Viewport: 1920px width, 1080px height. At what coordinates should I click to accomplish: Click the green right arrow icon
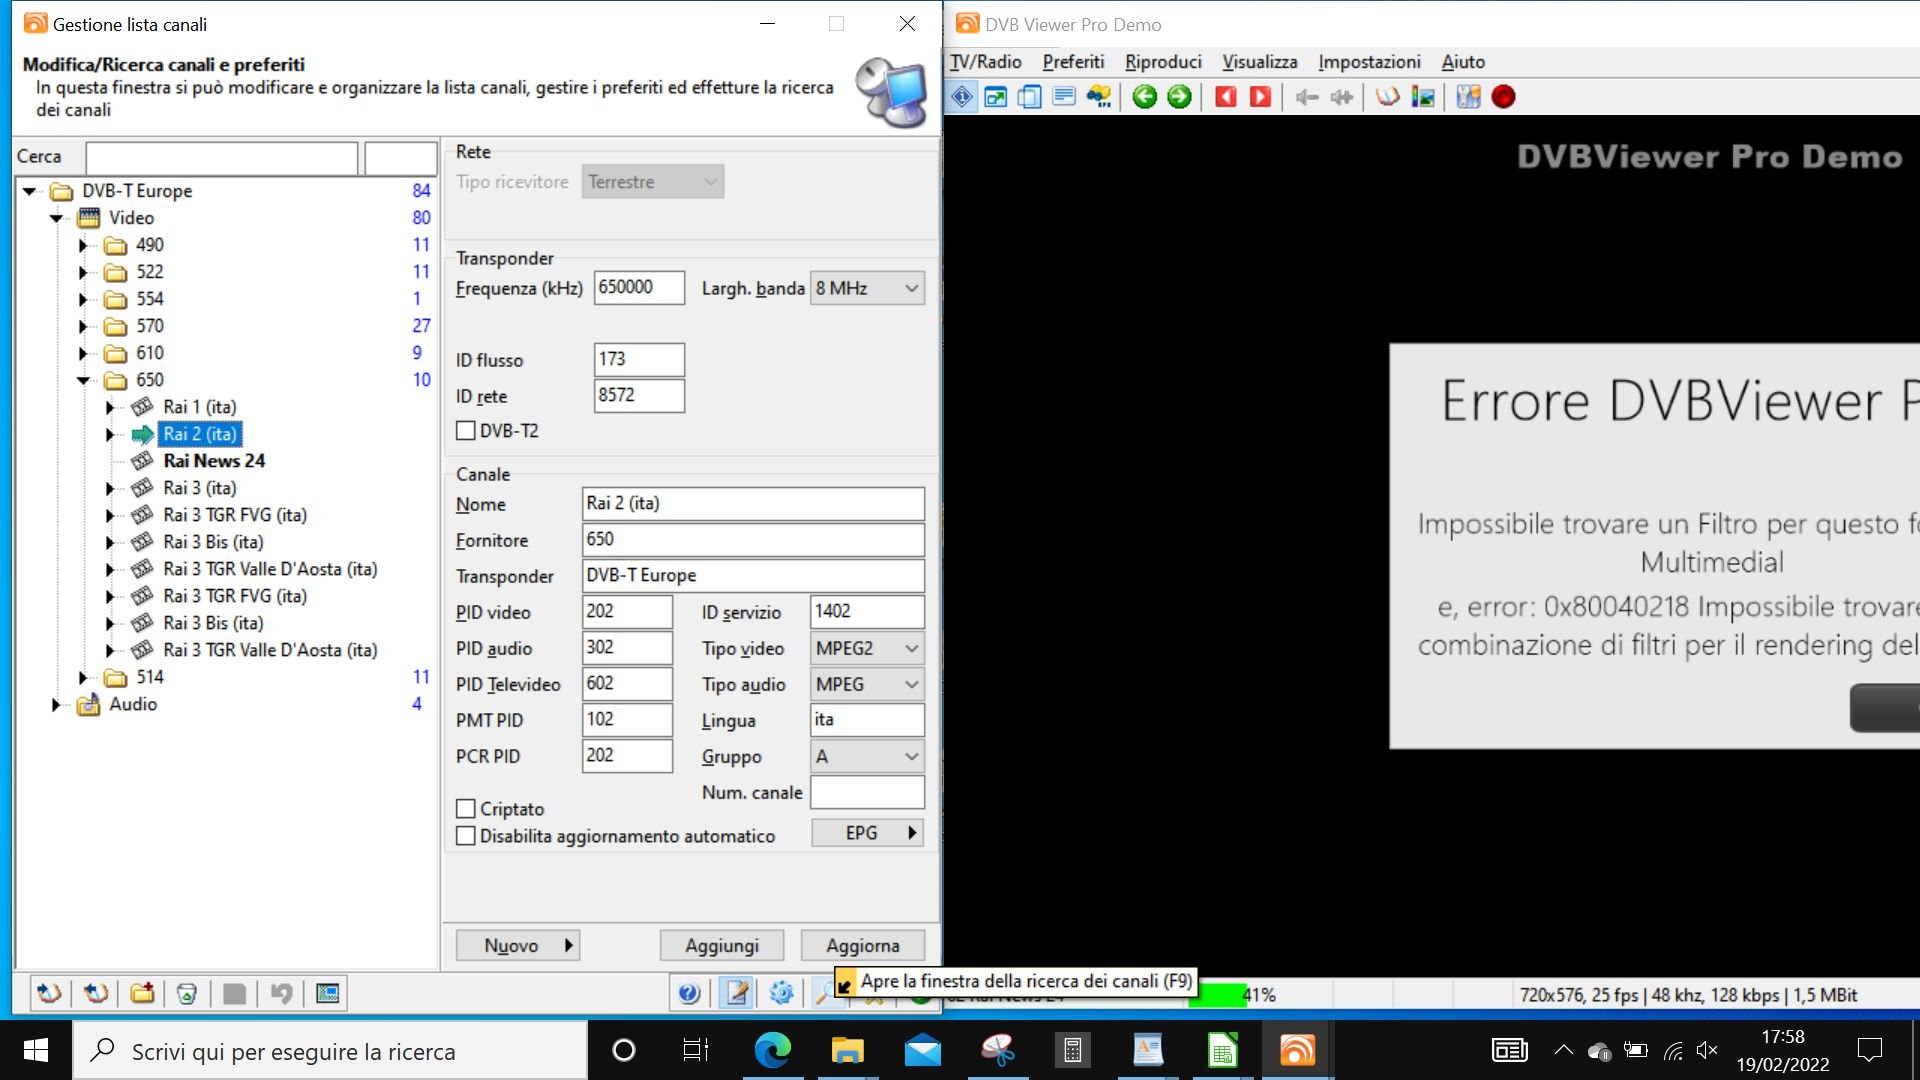tap(1180, 97)
